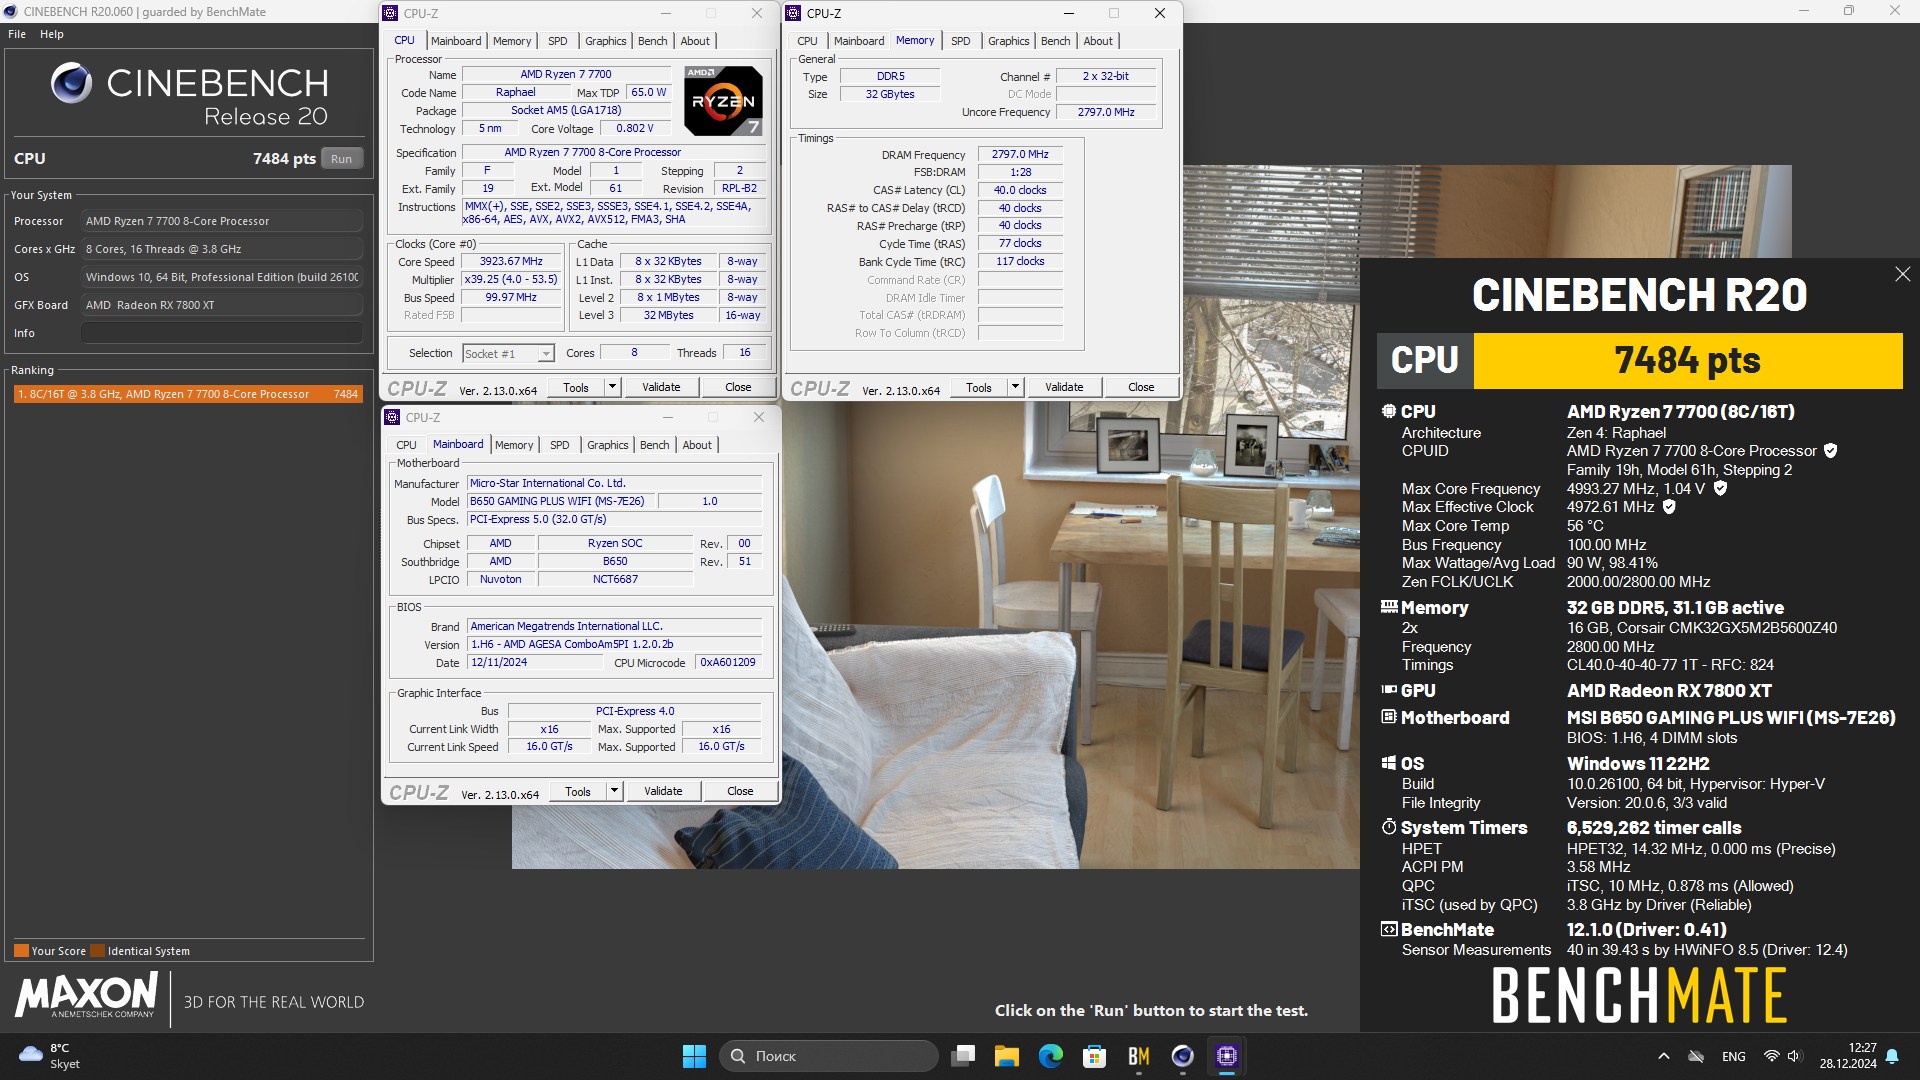Switch to CPU tab in Mainboard CPU-Z window

click(x=406, y=445)
